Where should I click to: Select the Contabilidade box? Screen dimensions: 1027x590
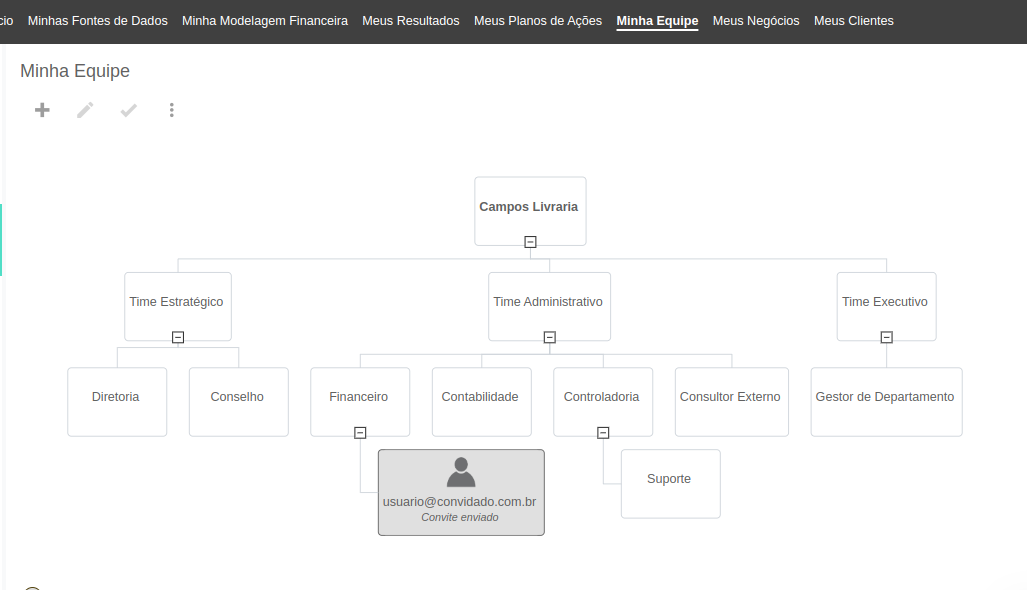point(481,401)
